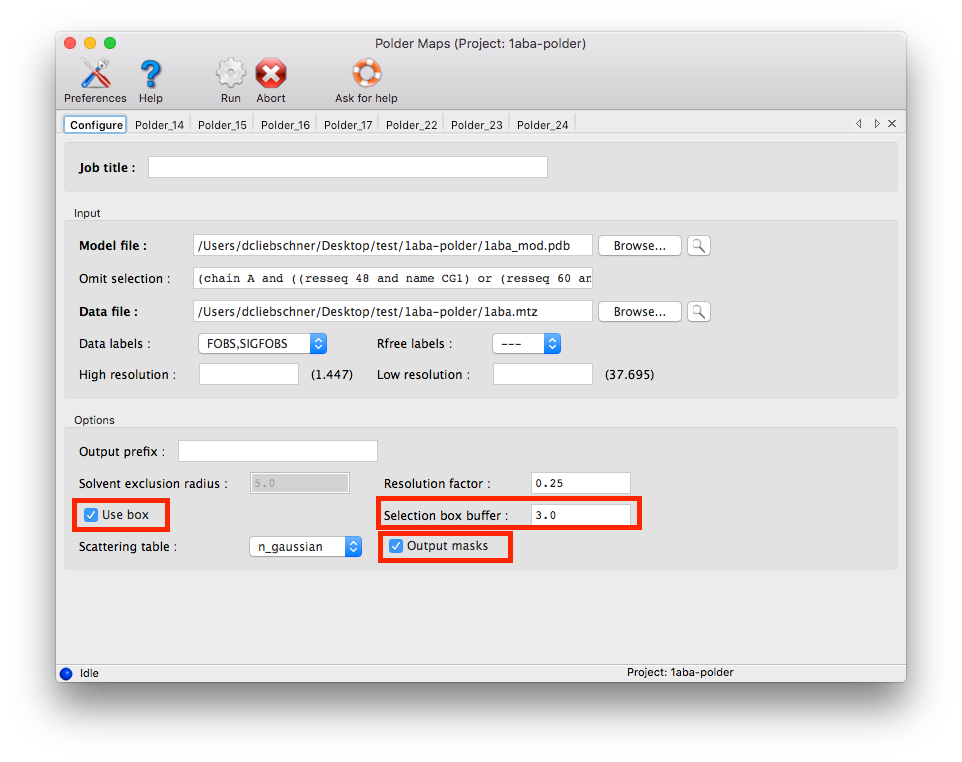Click magnifier icon next to Model file
The height and width of the screenshot is (762, 962).
699,246
